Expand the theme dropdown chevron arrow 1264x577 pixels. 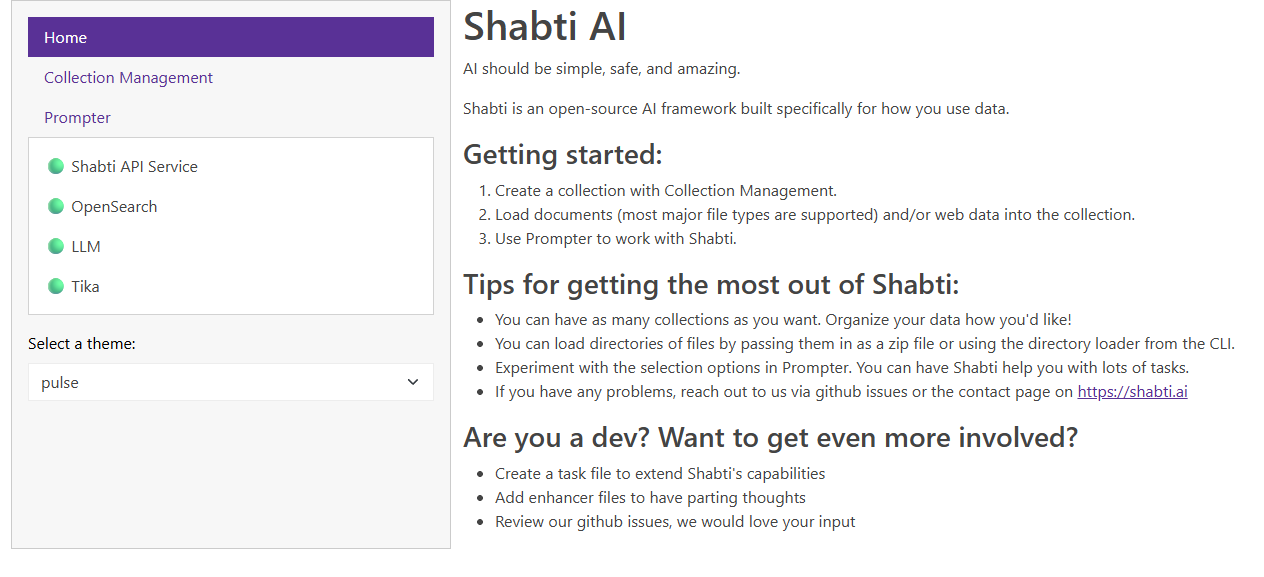[x=413, y=382]
